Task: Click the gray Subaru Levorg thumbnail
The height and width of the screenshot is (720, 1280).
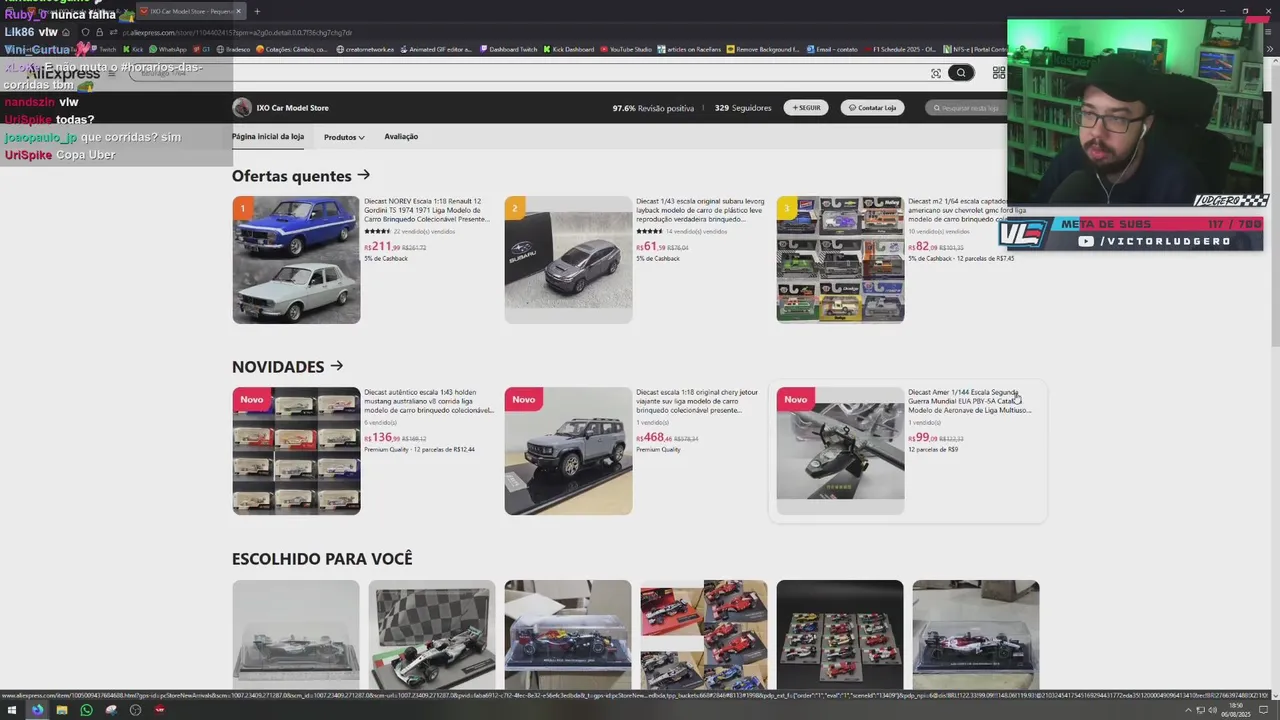Action: point(568,260)
